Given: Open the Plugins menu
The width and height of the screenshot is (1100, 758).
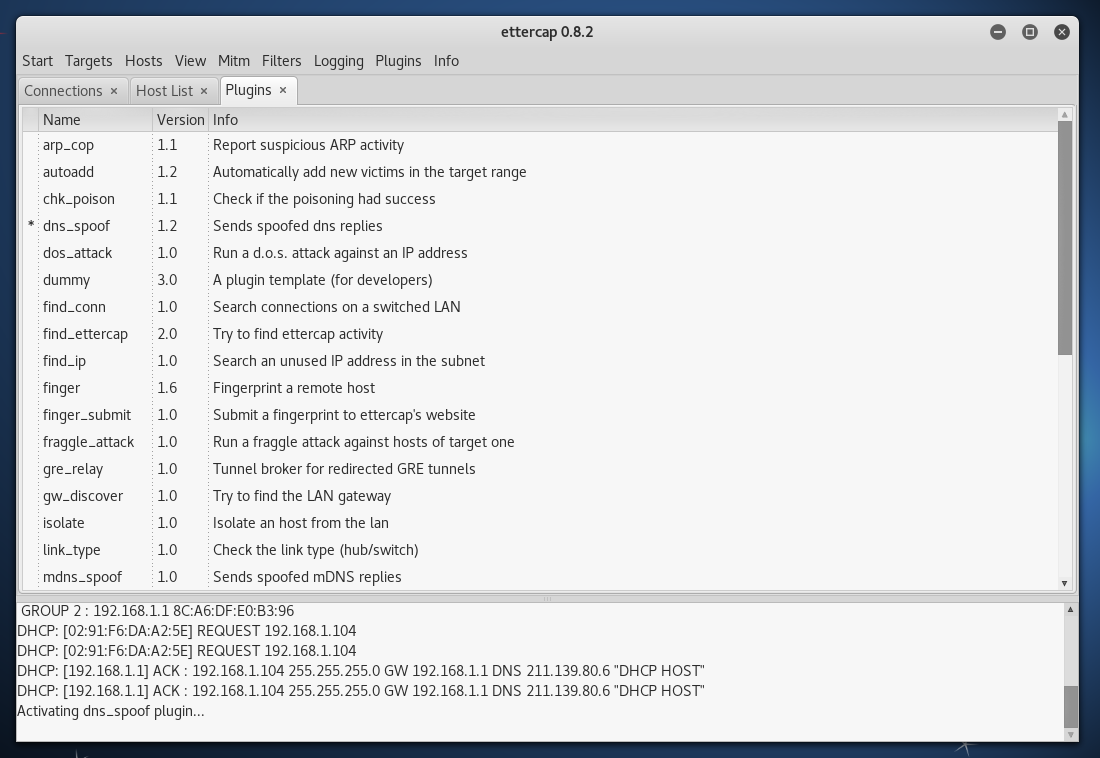Looking at the screenshot, I should (398, 61).
